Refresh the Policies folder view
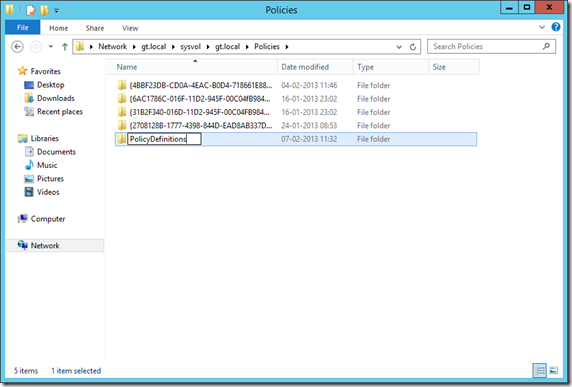The width and height of the screenshot is (572, 387). pyautogui.click(x=413, y=47)
